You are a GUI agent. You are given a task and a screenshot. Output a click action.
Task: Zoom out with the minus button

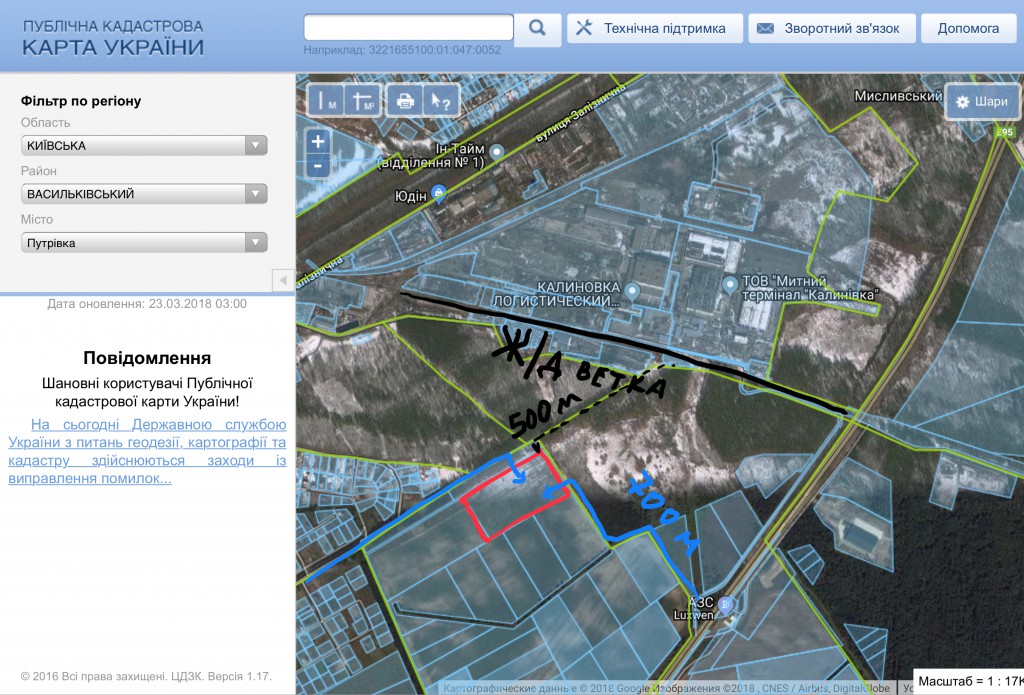point(318,165)
